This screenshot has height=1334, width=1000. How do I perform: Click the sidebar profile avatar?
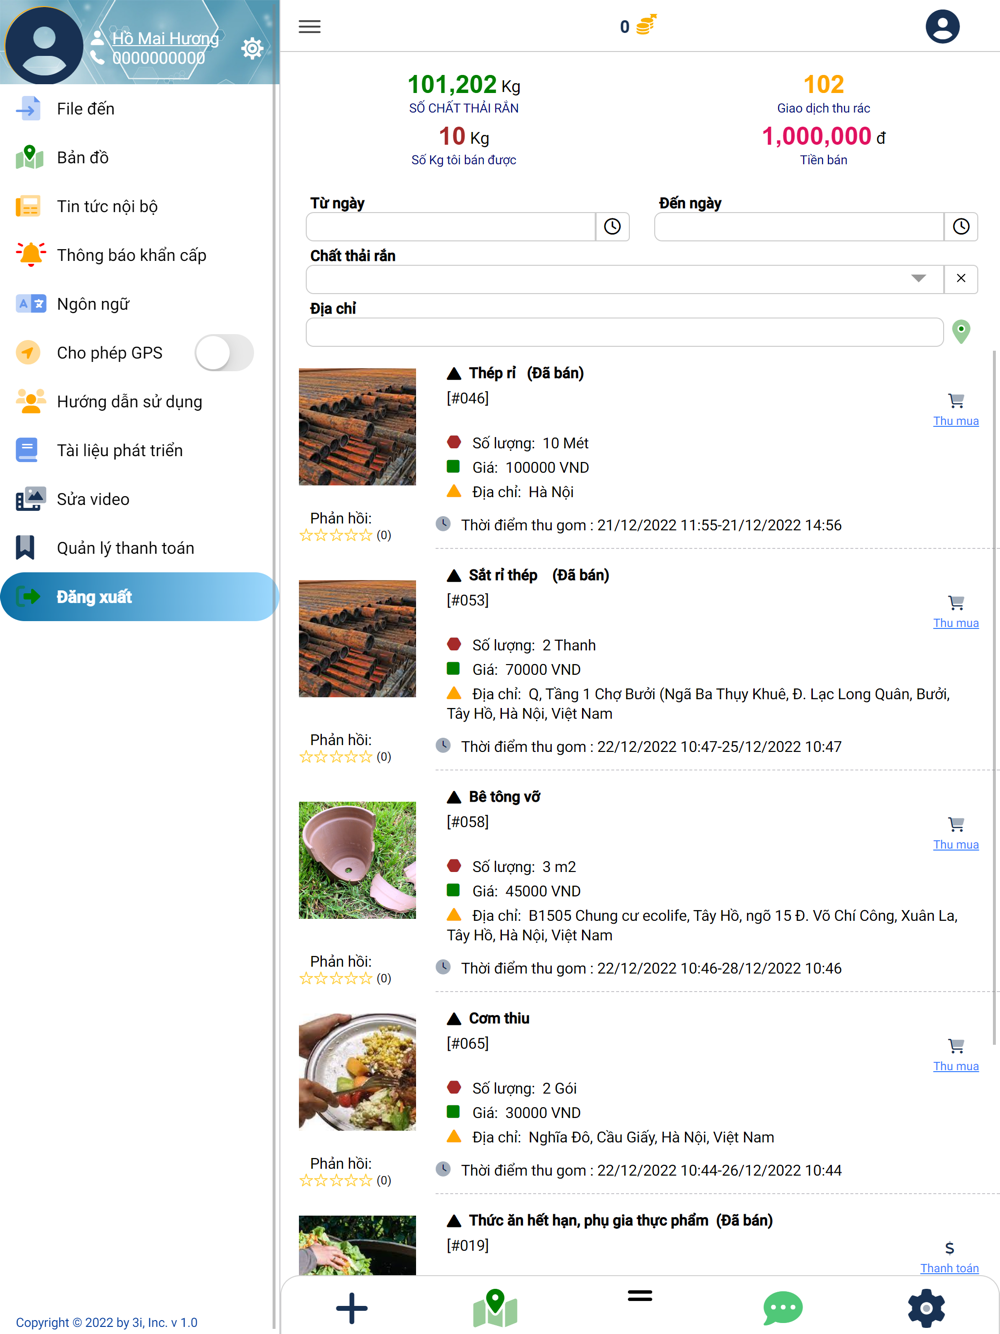click(44, 44)
